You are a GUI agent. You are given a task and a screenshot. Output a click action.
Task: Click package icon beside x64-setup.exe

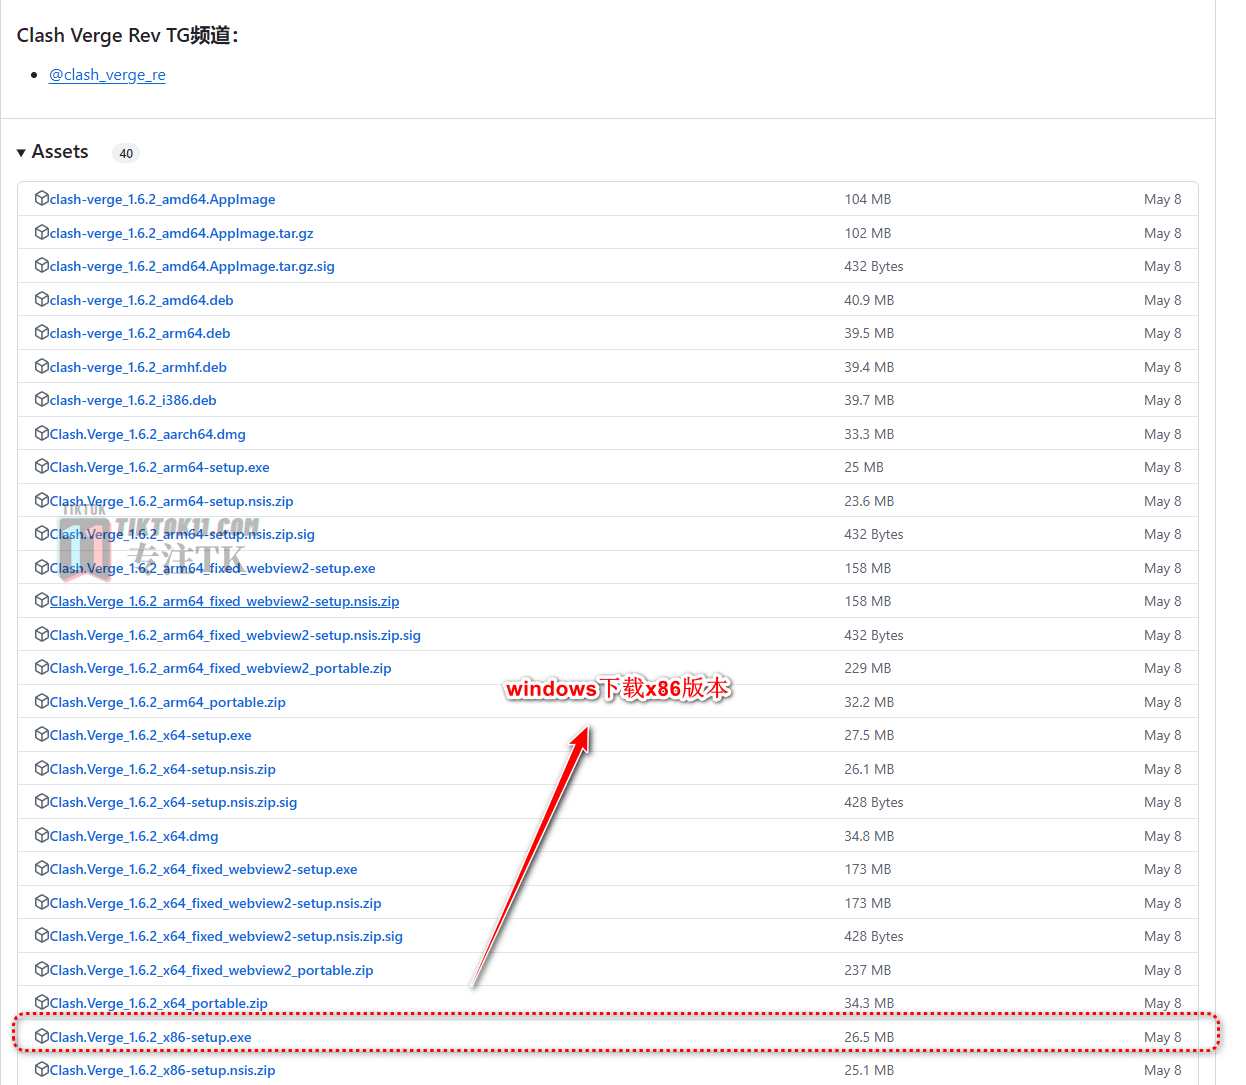point(42,734)
